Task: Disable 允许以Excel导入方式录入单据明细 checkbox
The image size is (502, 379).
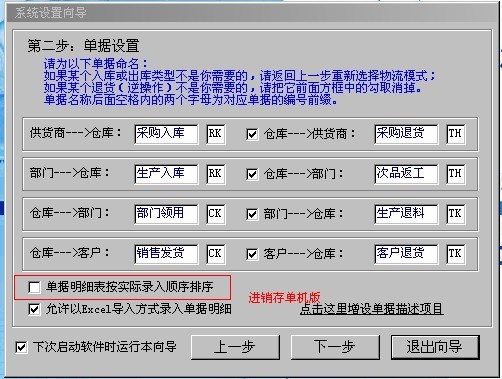Action: coord(34,309)
